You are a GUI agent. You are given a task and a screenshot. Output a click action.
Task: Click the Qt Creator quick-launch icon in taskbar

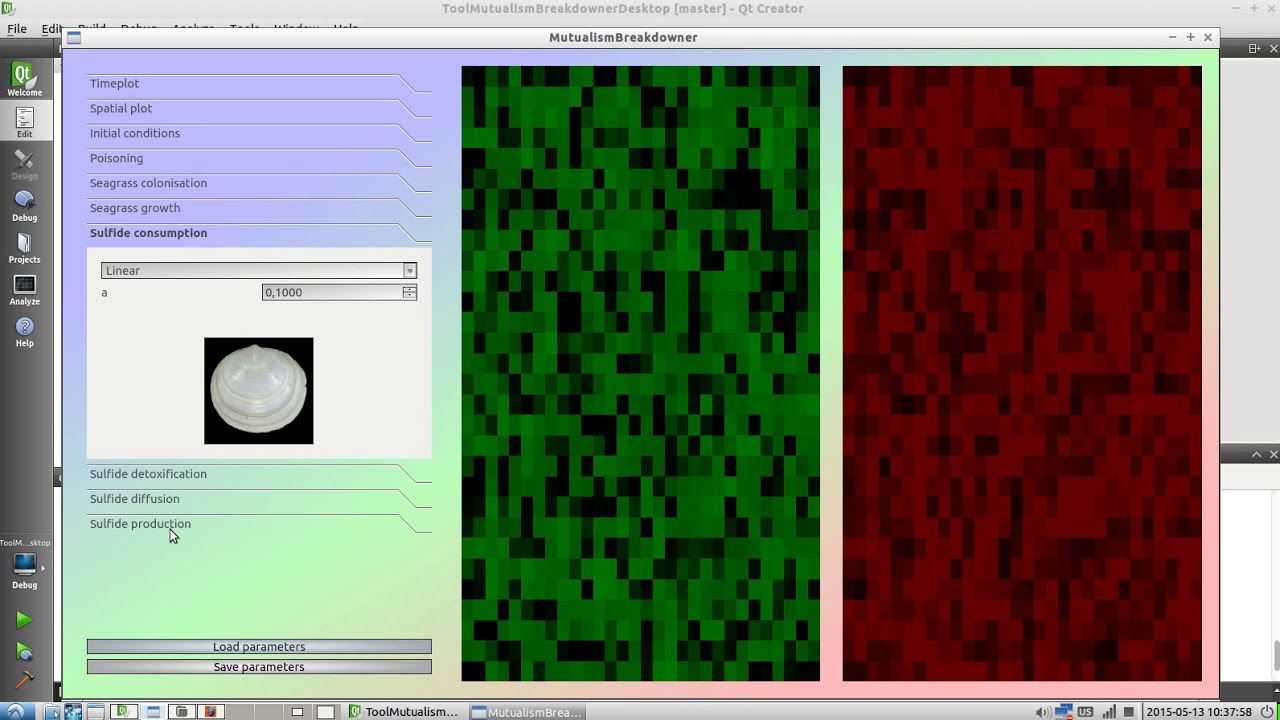tap(123, 712)
